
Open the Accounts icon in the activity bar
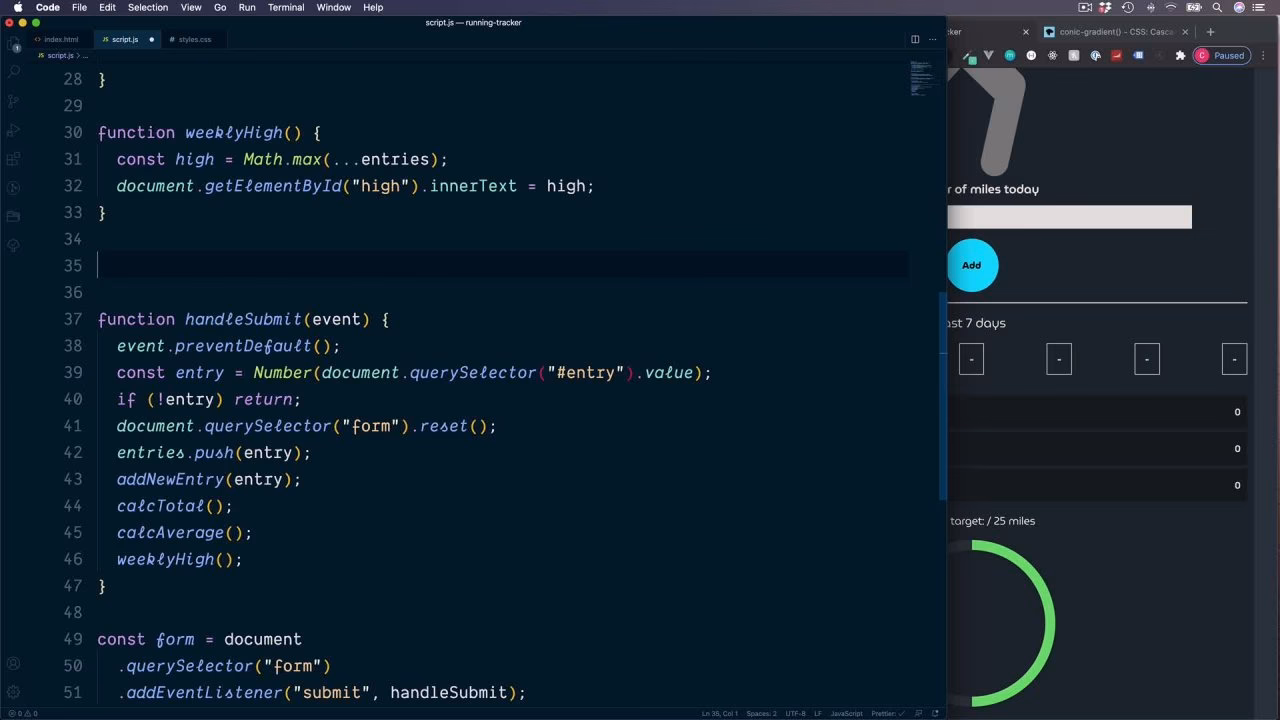click(x=14, y=663)
